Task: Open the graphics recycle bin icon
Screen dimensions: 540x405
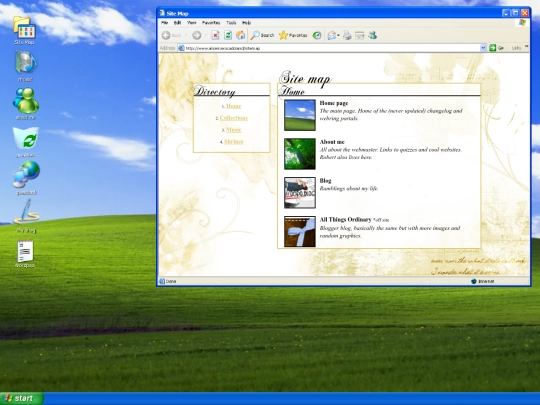Action: (x=26, y=141)
